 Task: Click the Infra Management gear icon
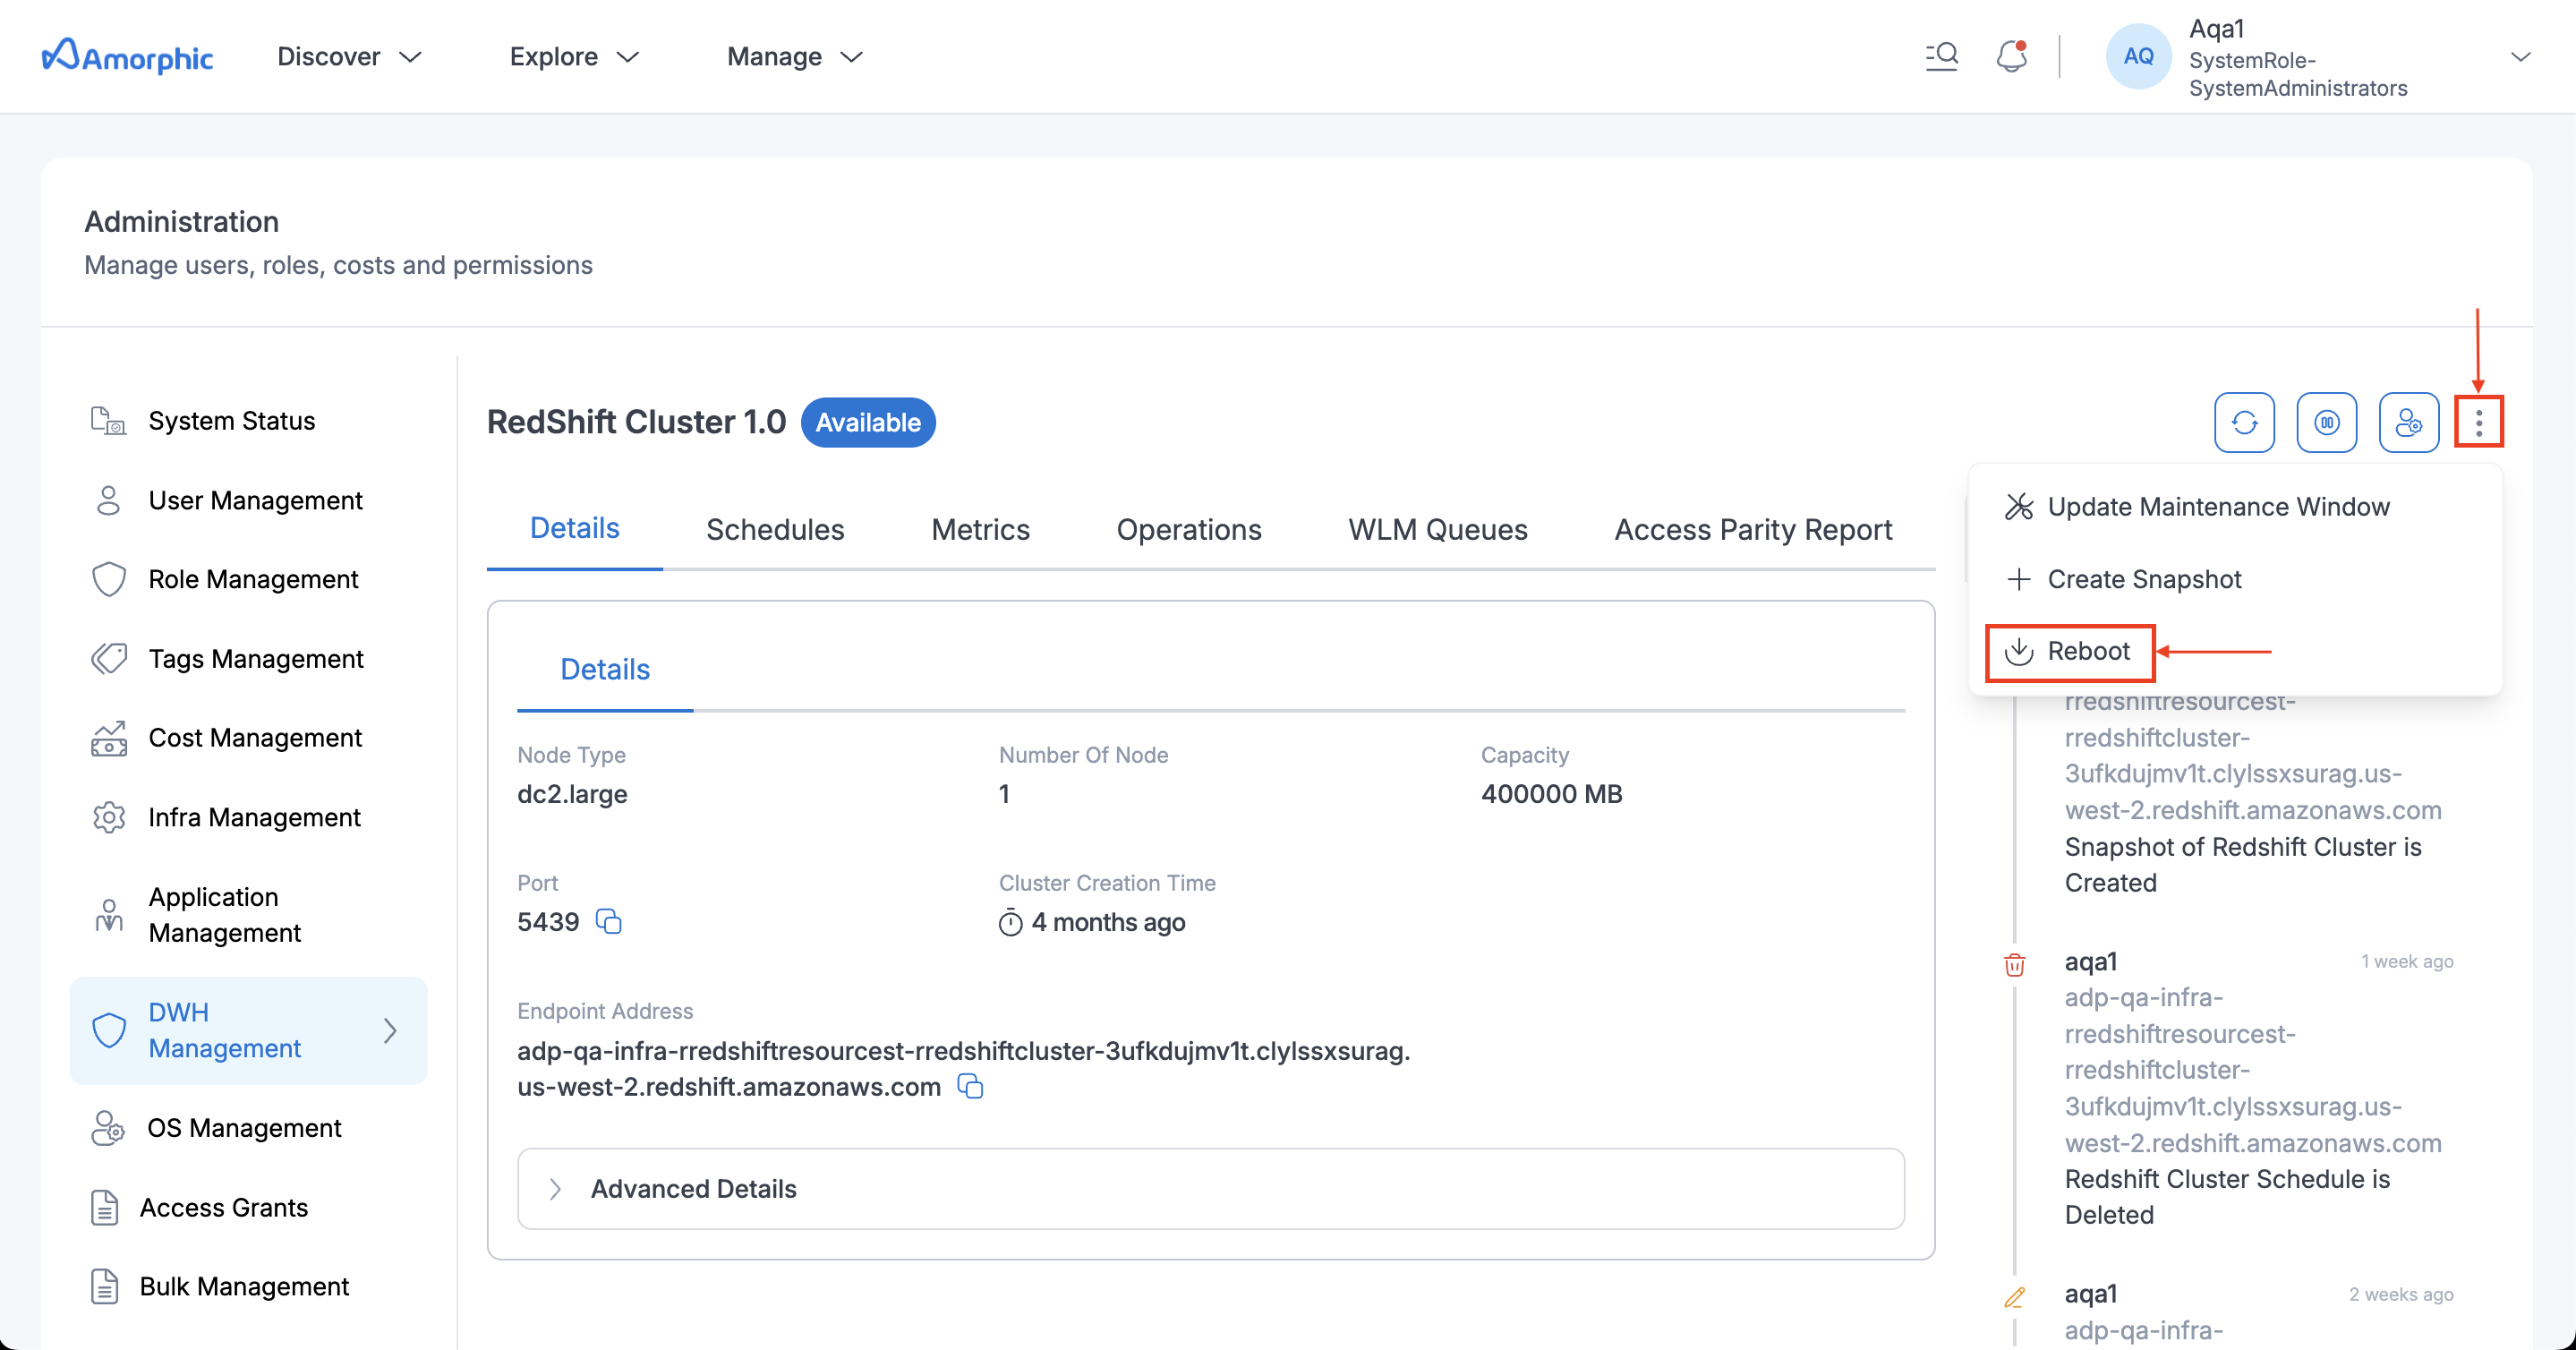tap(108, 817)
